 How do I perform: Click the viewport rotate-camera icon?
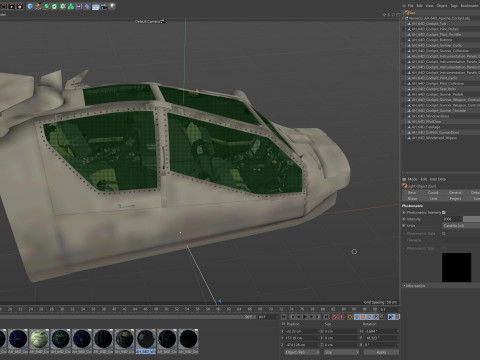click(393, 15)
